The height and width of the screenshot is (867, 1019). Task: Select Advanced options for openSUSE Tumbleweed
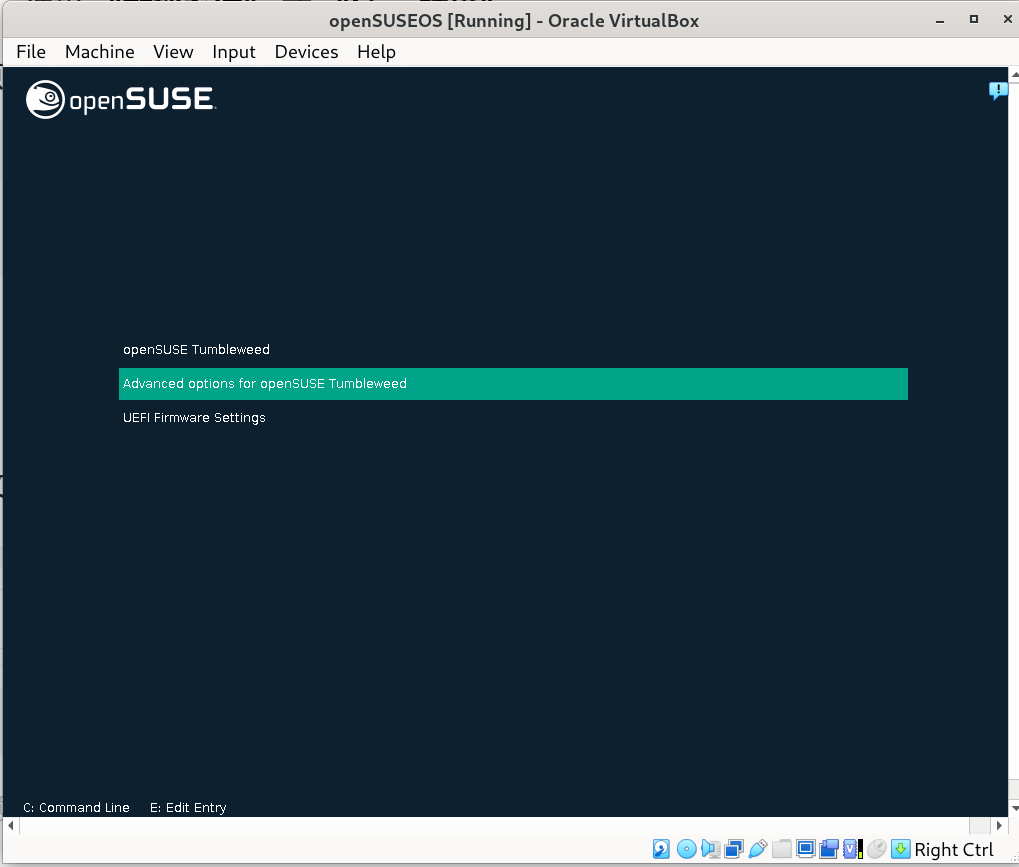513,384
